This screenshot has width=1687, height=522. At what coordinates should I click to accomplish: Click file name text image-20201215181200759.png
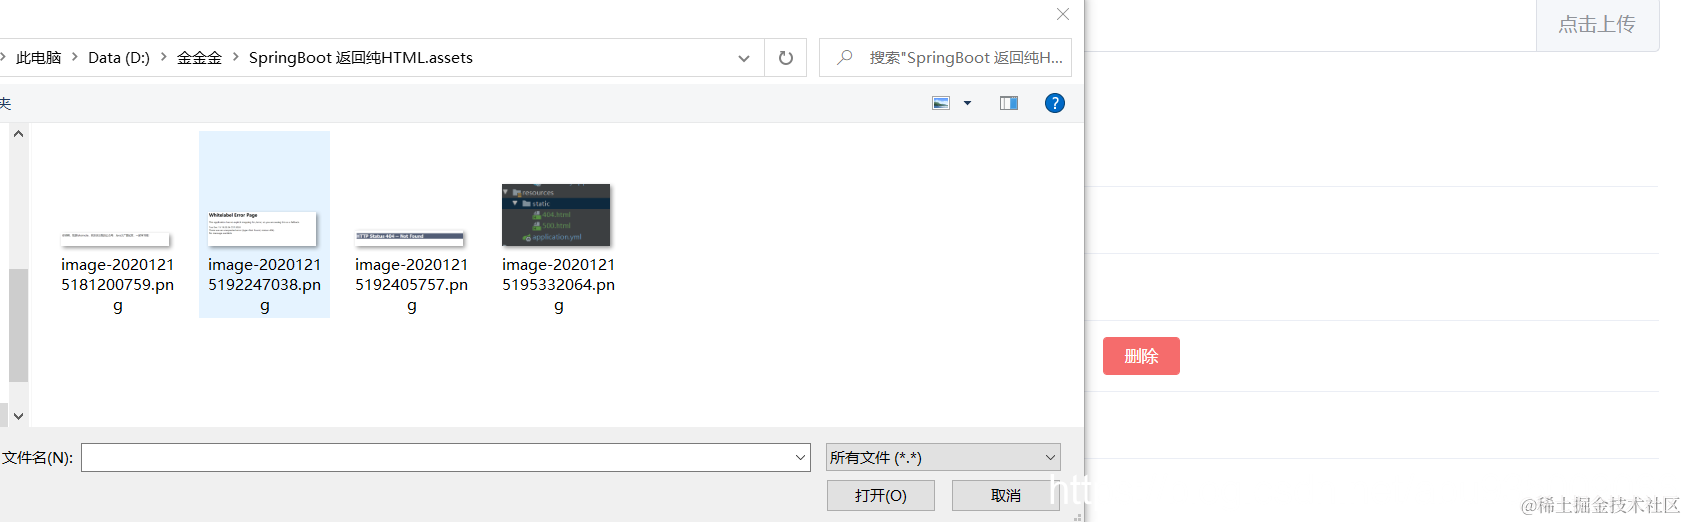118,285
